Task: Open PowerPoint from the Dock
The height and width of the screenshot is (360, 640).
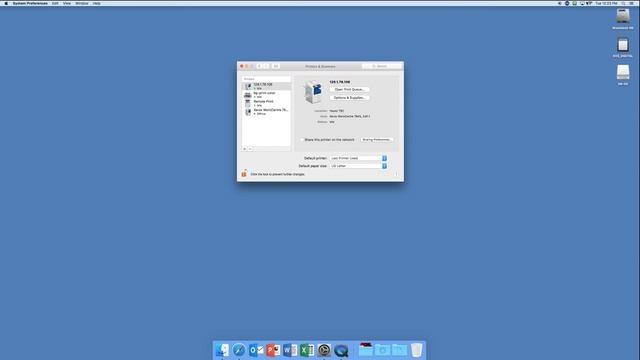Action: point(273,350)
